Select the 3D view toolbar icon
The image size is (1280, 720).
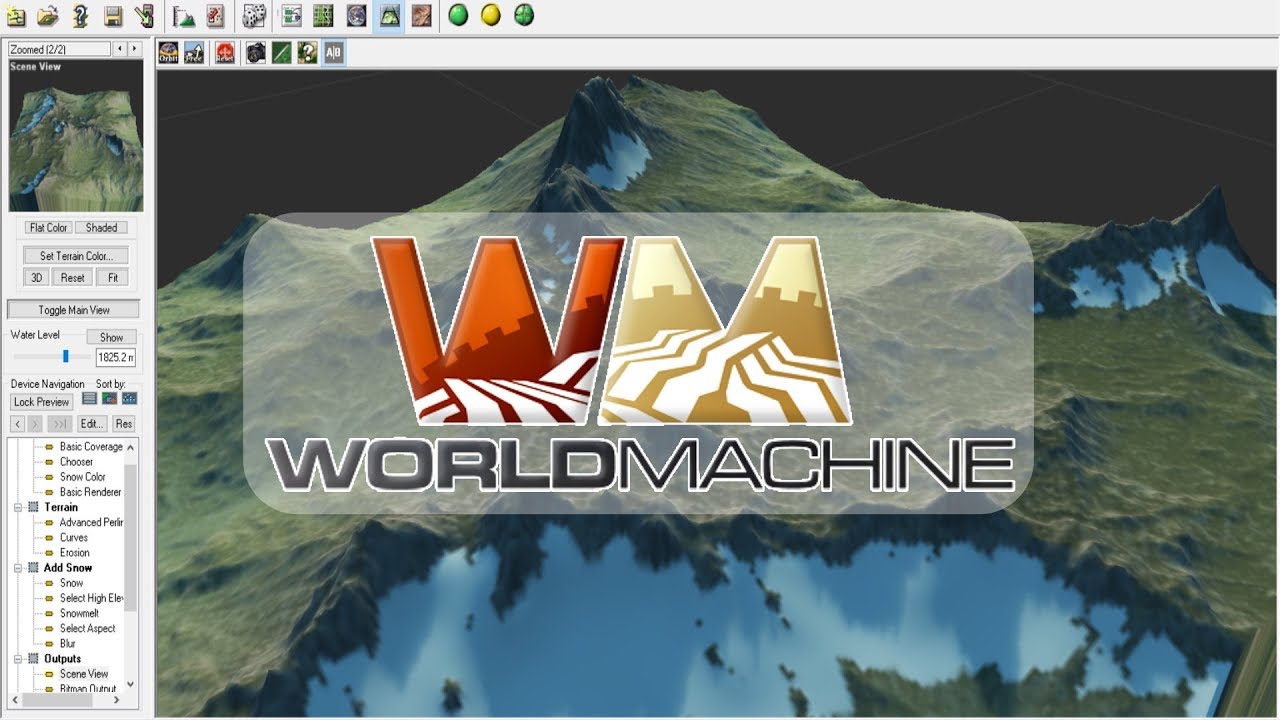389,15
